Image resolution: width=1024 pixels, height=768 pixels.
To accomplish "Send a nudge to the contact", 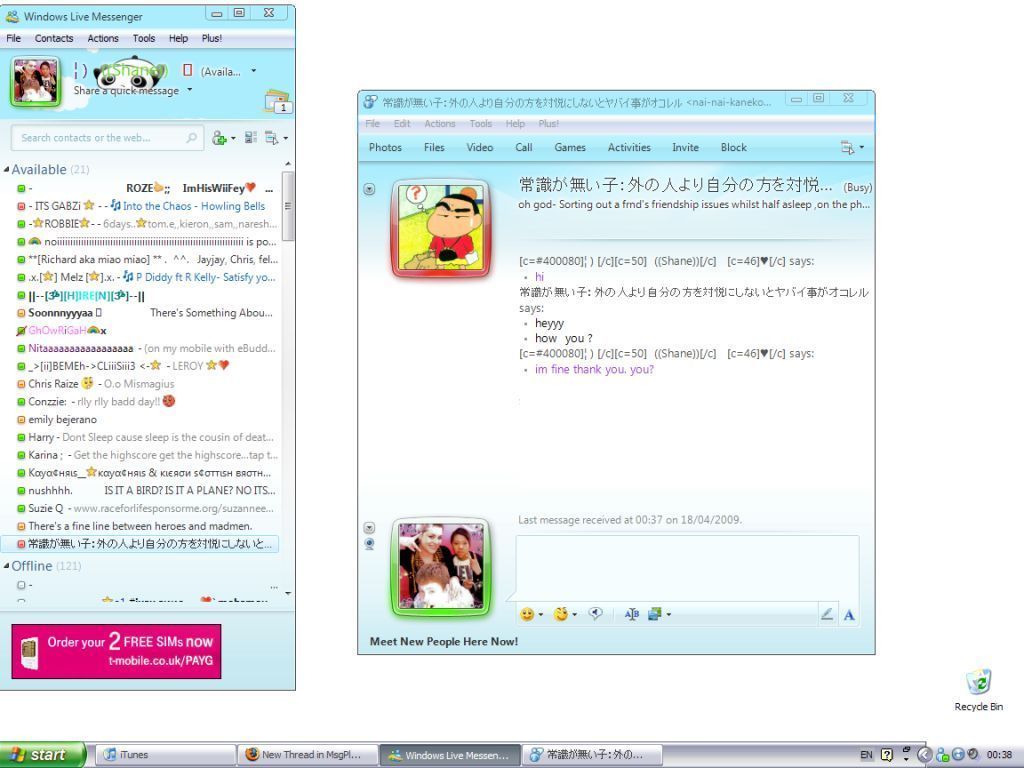I will click(596, 614).
